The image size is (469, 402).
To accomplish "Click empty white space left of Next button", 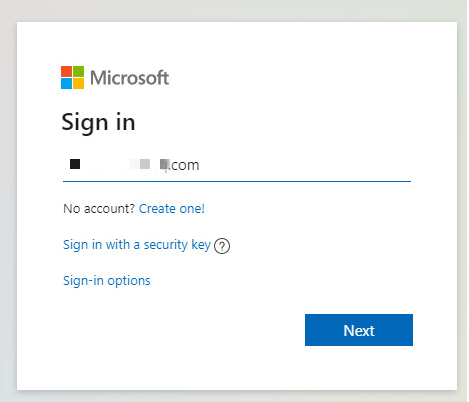I will (183, 330).
